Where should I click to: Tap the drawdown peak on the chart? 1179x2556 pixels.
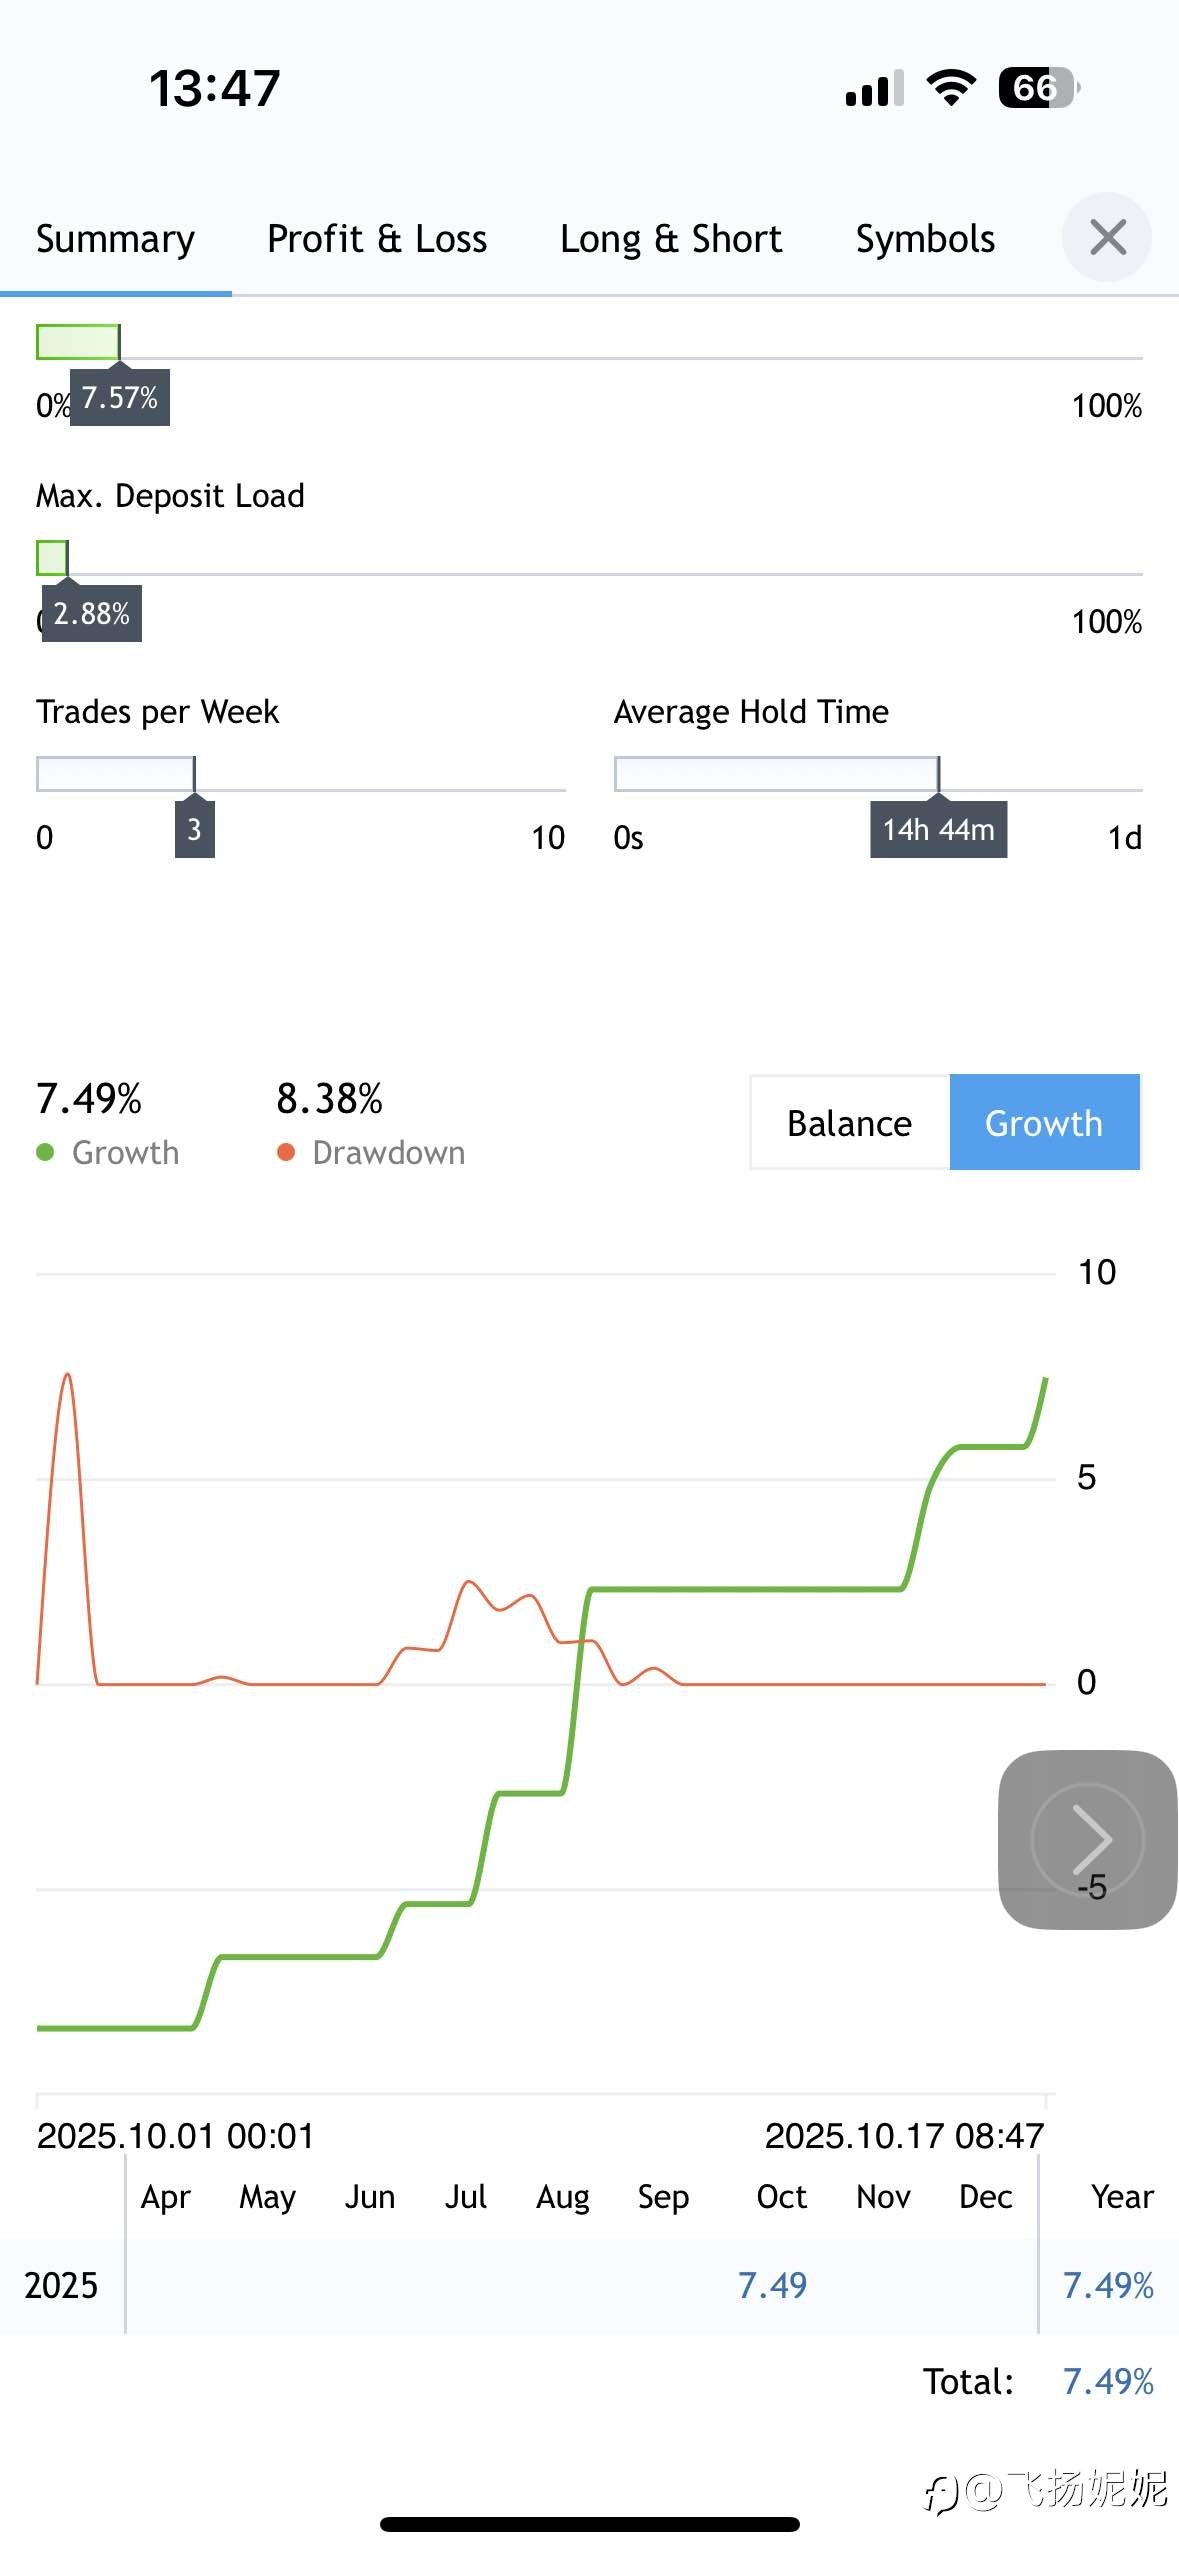67,1376
